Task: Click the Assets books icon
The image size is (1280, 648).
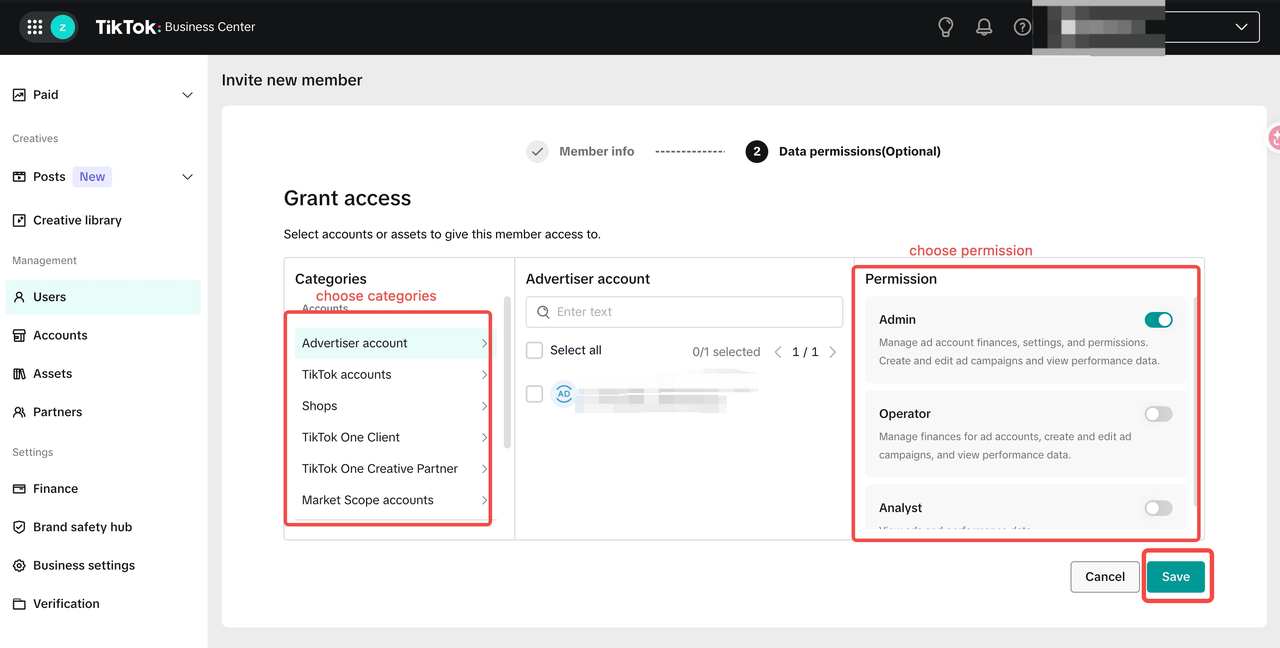Action: point(19,374)
